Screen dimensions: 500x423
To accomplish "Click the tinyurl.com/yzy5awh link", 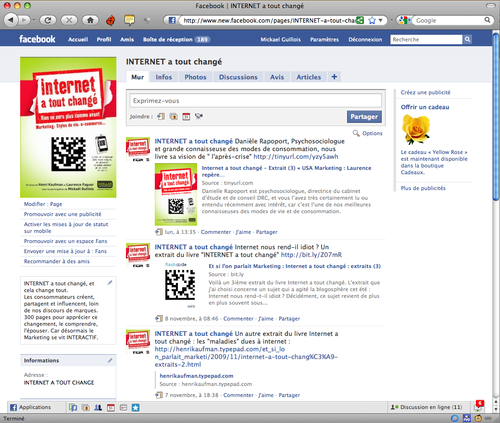I will 296,156.
